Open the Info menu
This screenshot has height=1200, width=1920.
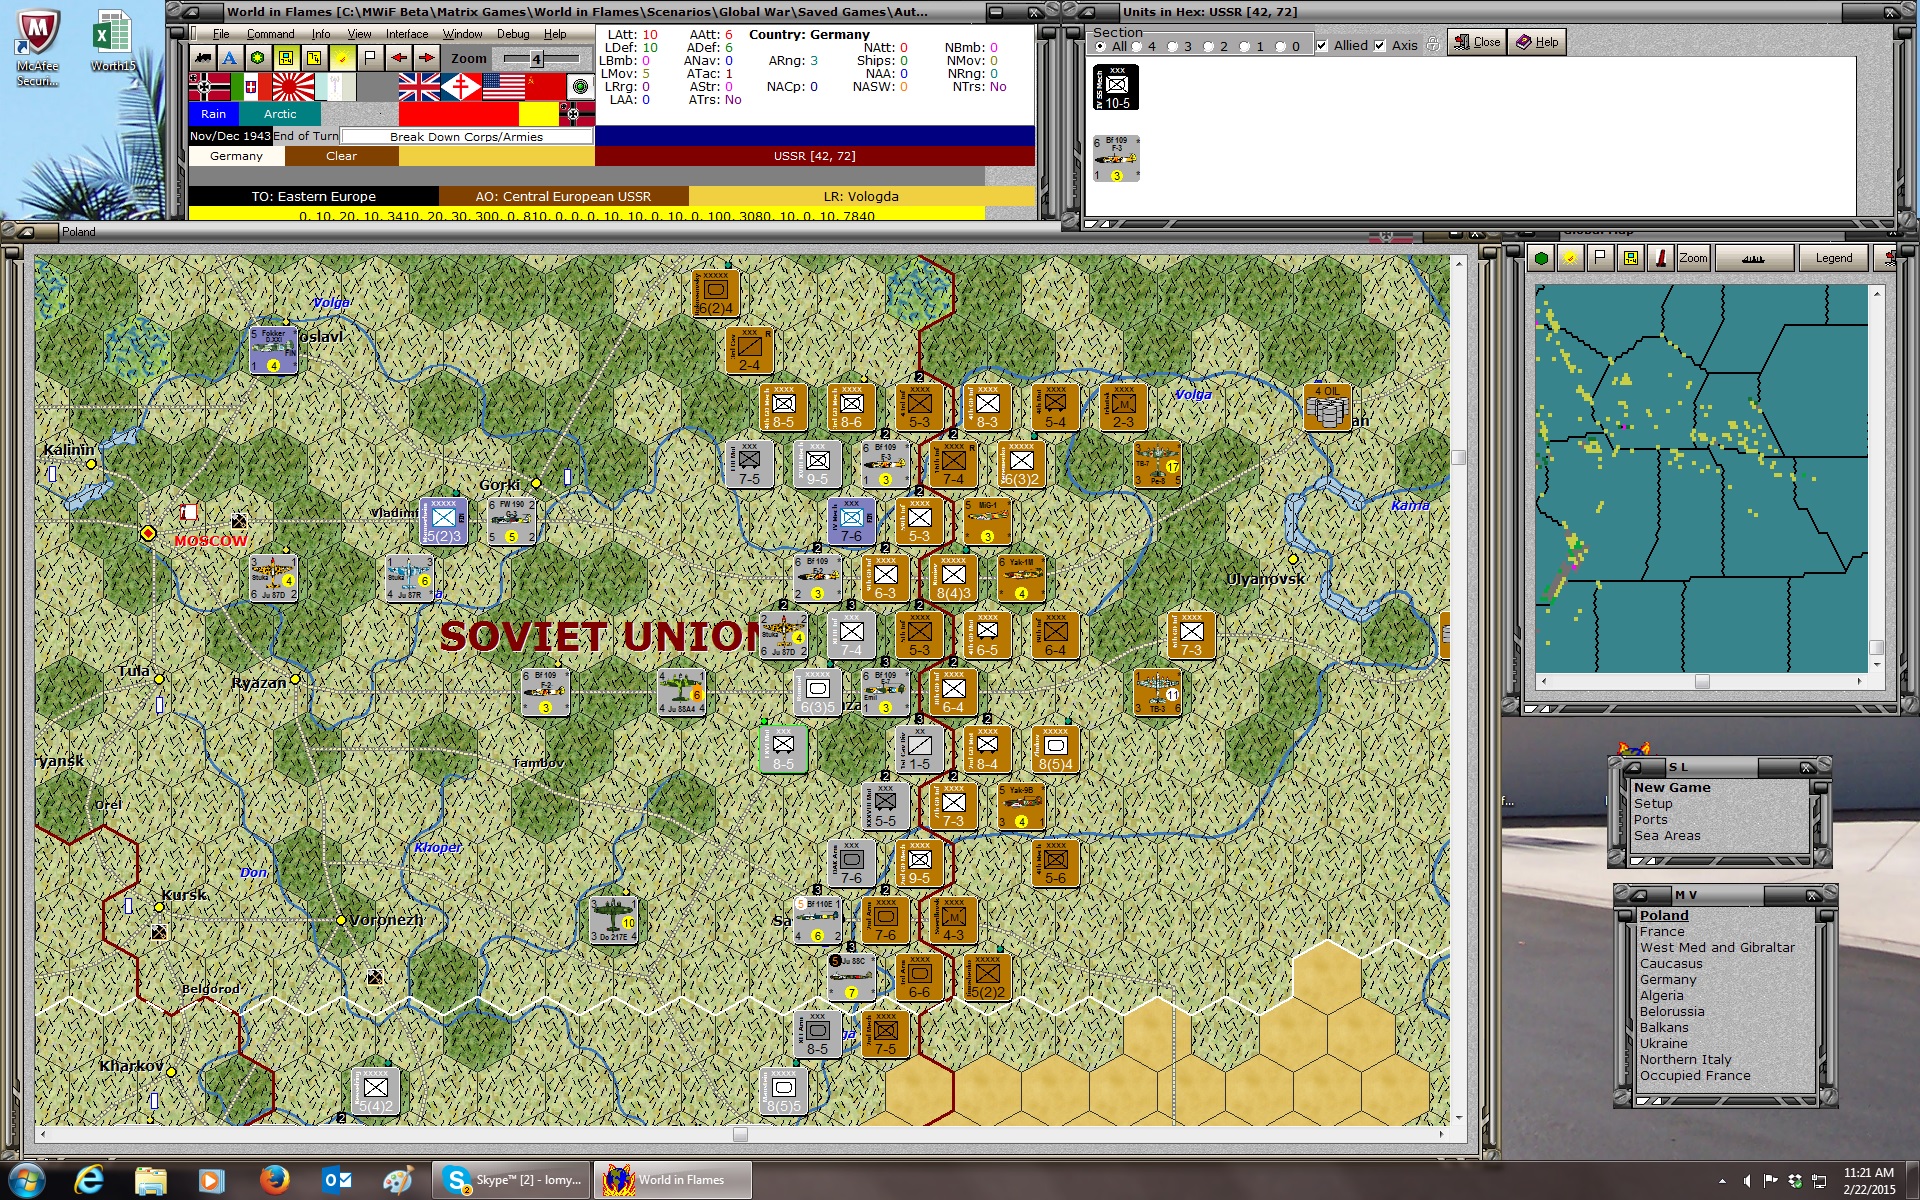coord(321,34)
